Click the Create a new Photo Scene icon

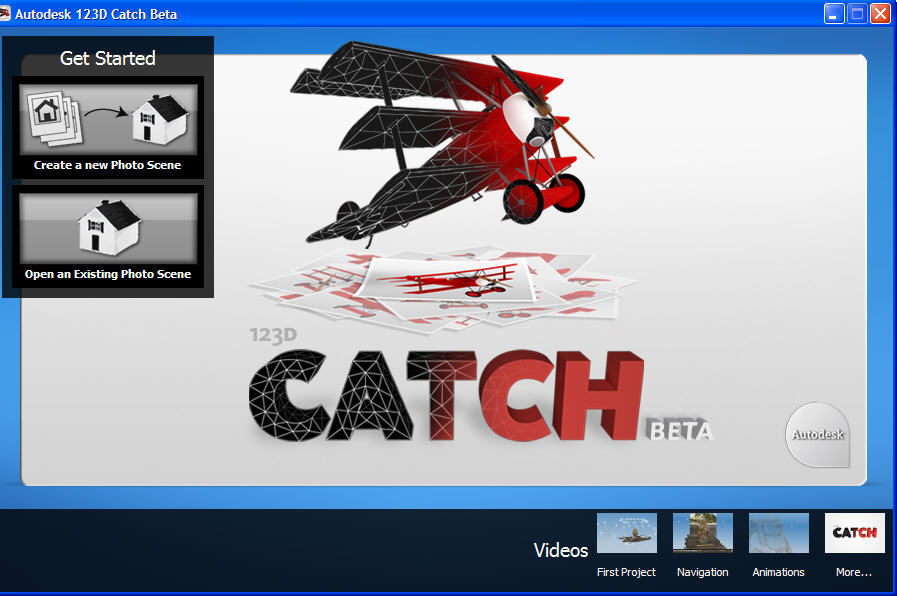[107, 119]
